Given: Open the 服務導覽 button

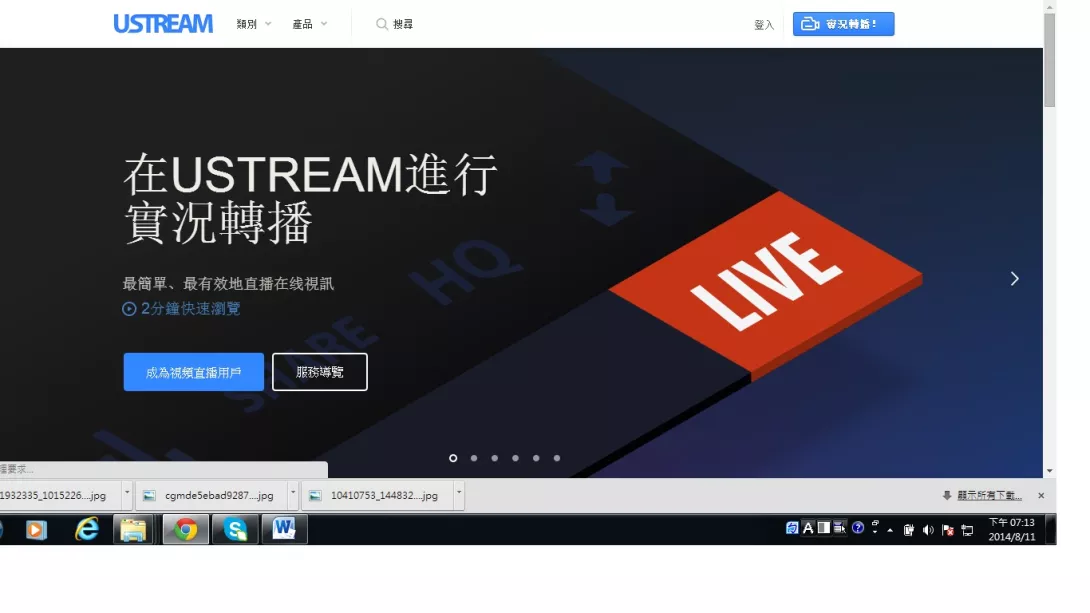Looking at the screenshot, I should (x=320, y=372).
